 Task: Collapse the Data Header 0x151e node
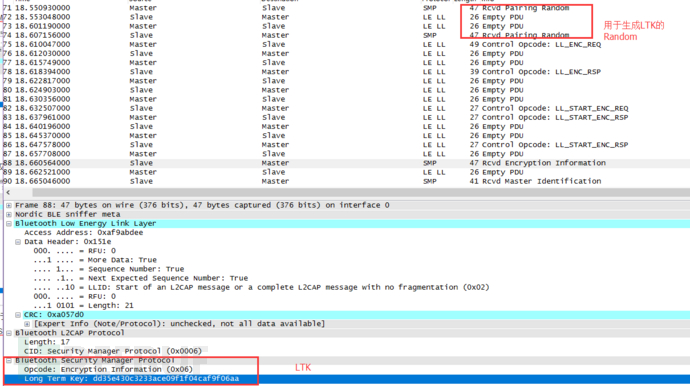[x=18, y=242]
